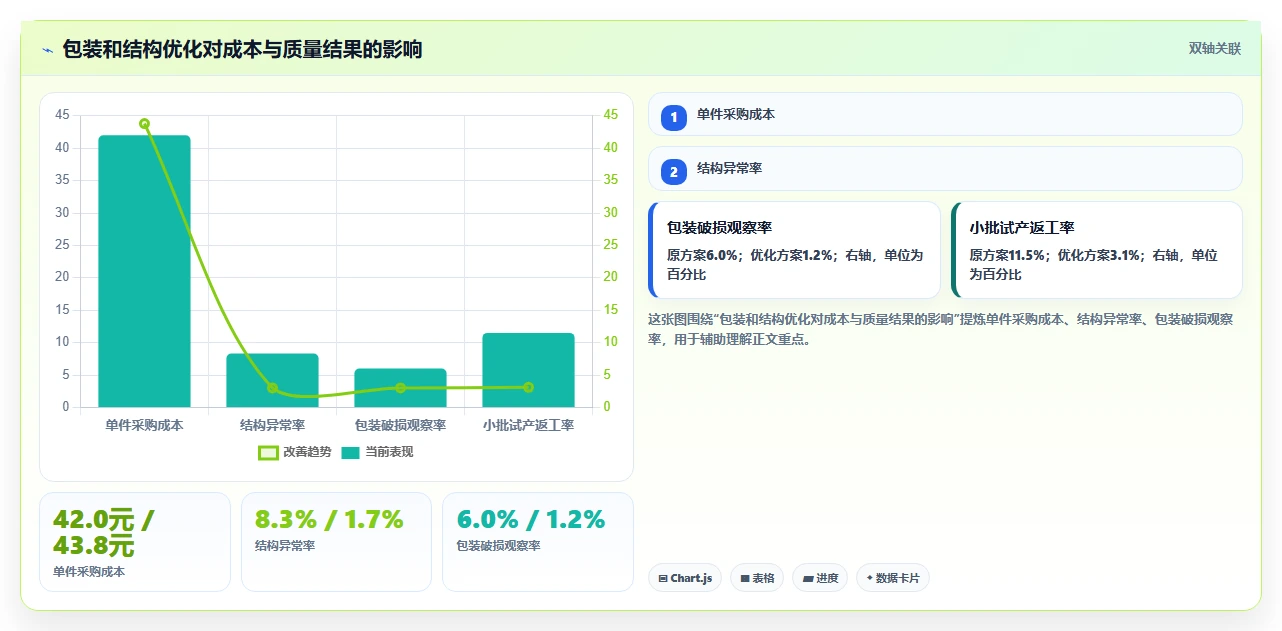Image resolution: width=1282 pixels, height=631 pixels.
Task: Open the 小批试产返工率 detail card
Action: click(x=1097, y=250)
